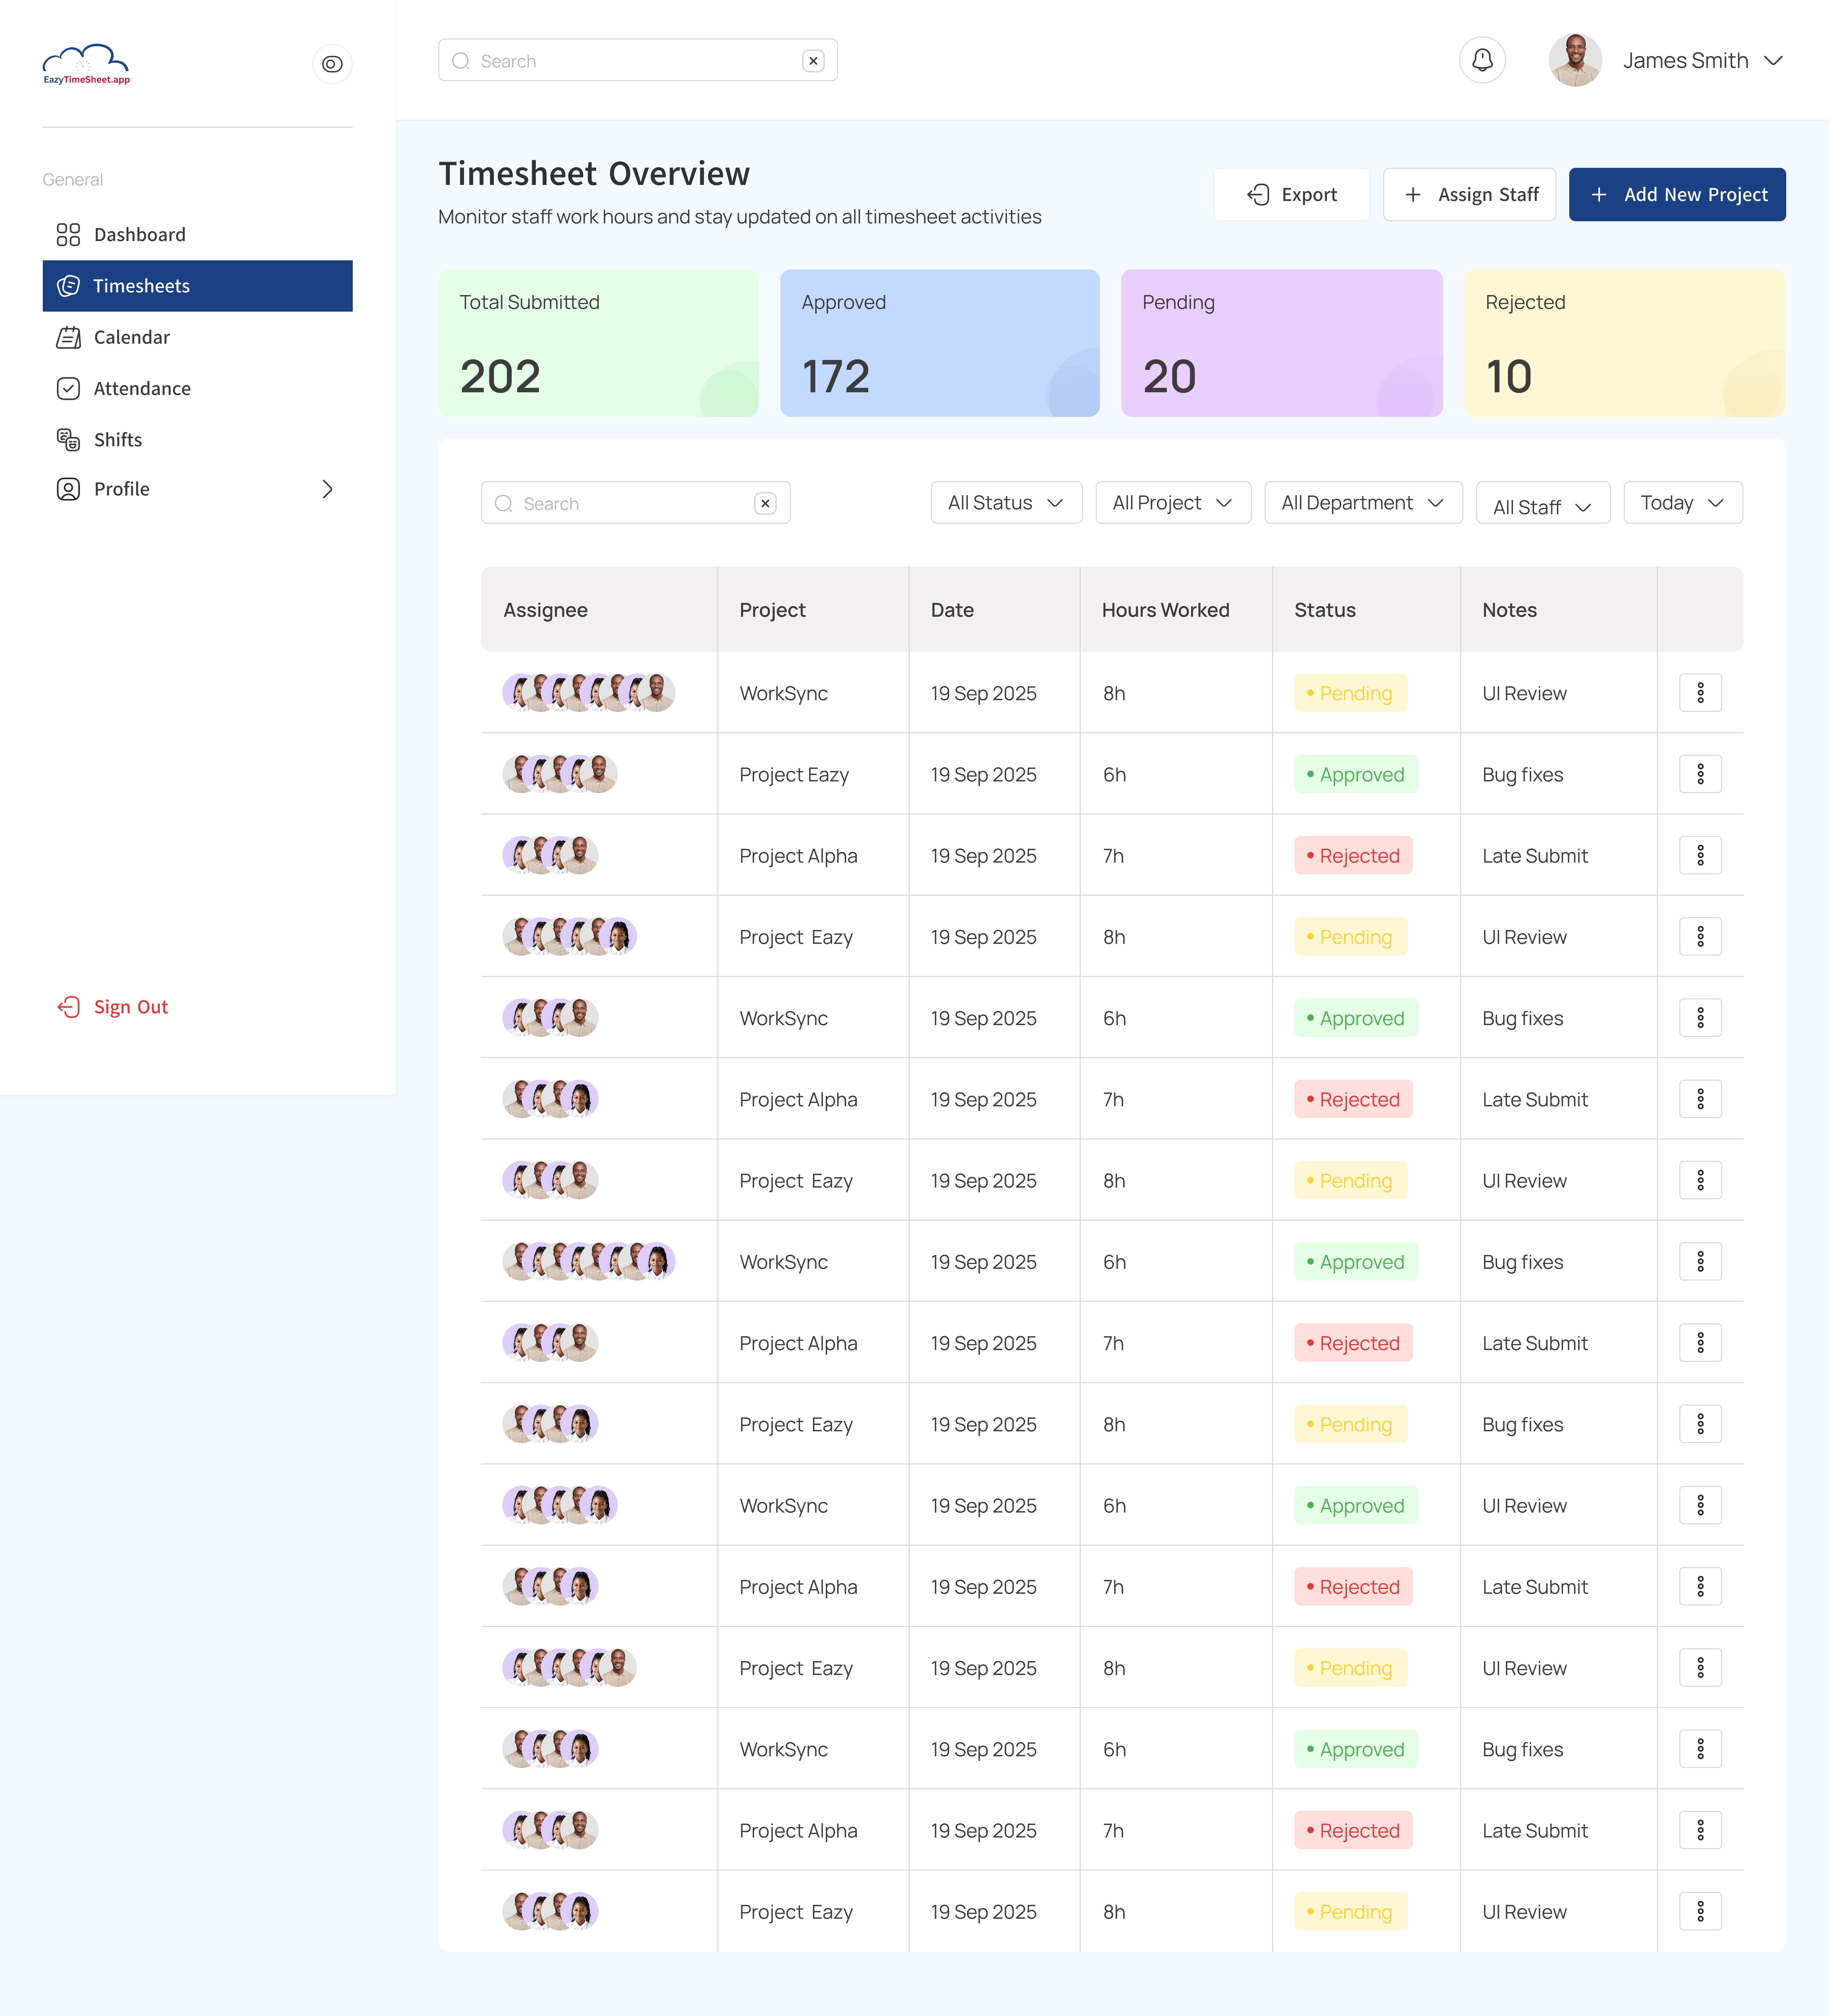Select the Calendar item in the sidebar
This screenshot has height=2016, width=1829.
click(131, 337)
